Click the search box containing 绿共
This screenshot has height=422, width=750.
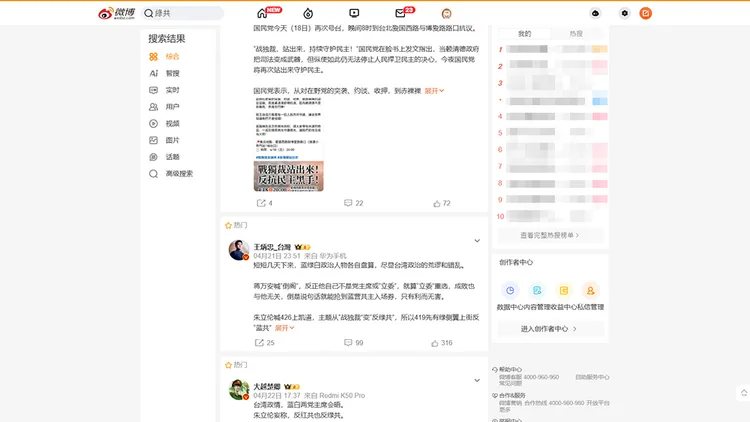[x=183, y=13]
